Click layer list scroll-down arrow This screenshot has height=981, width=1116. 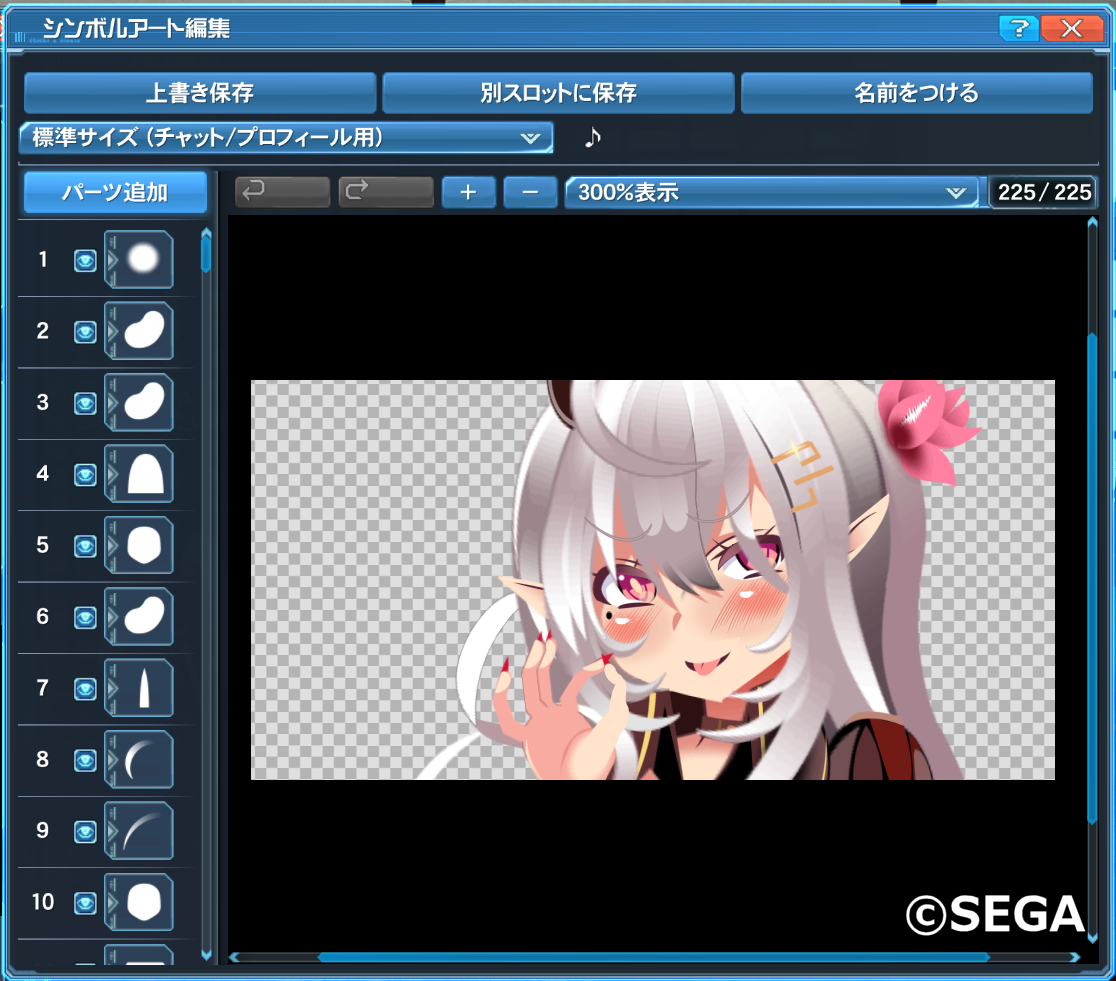tap(206, 955)
